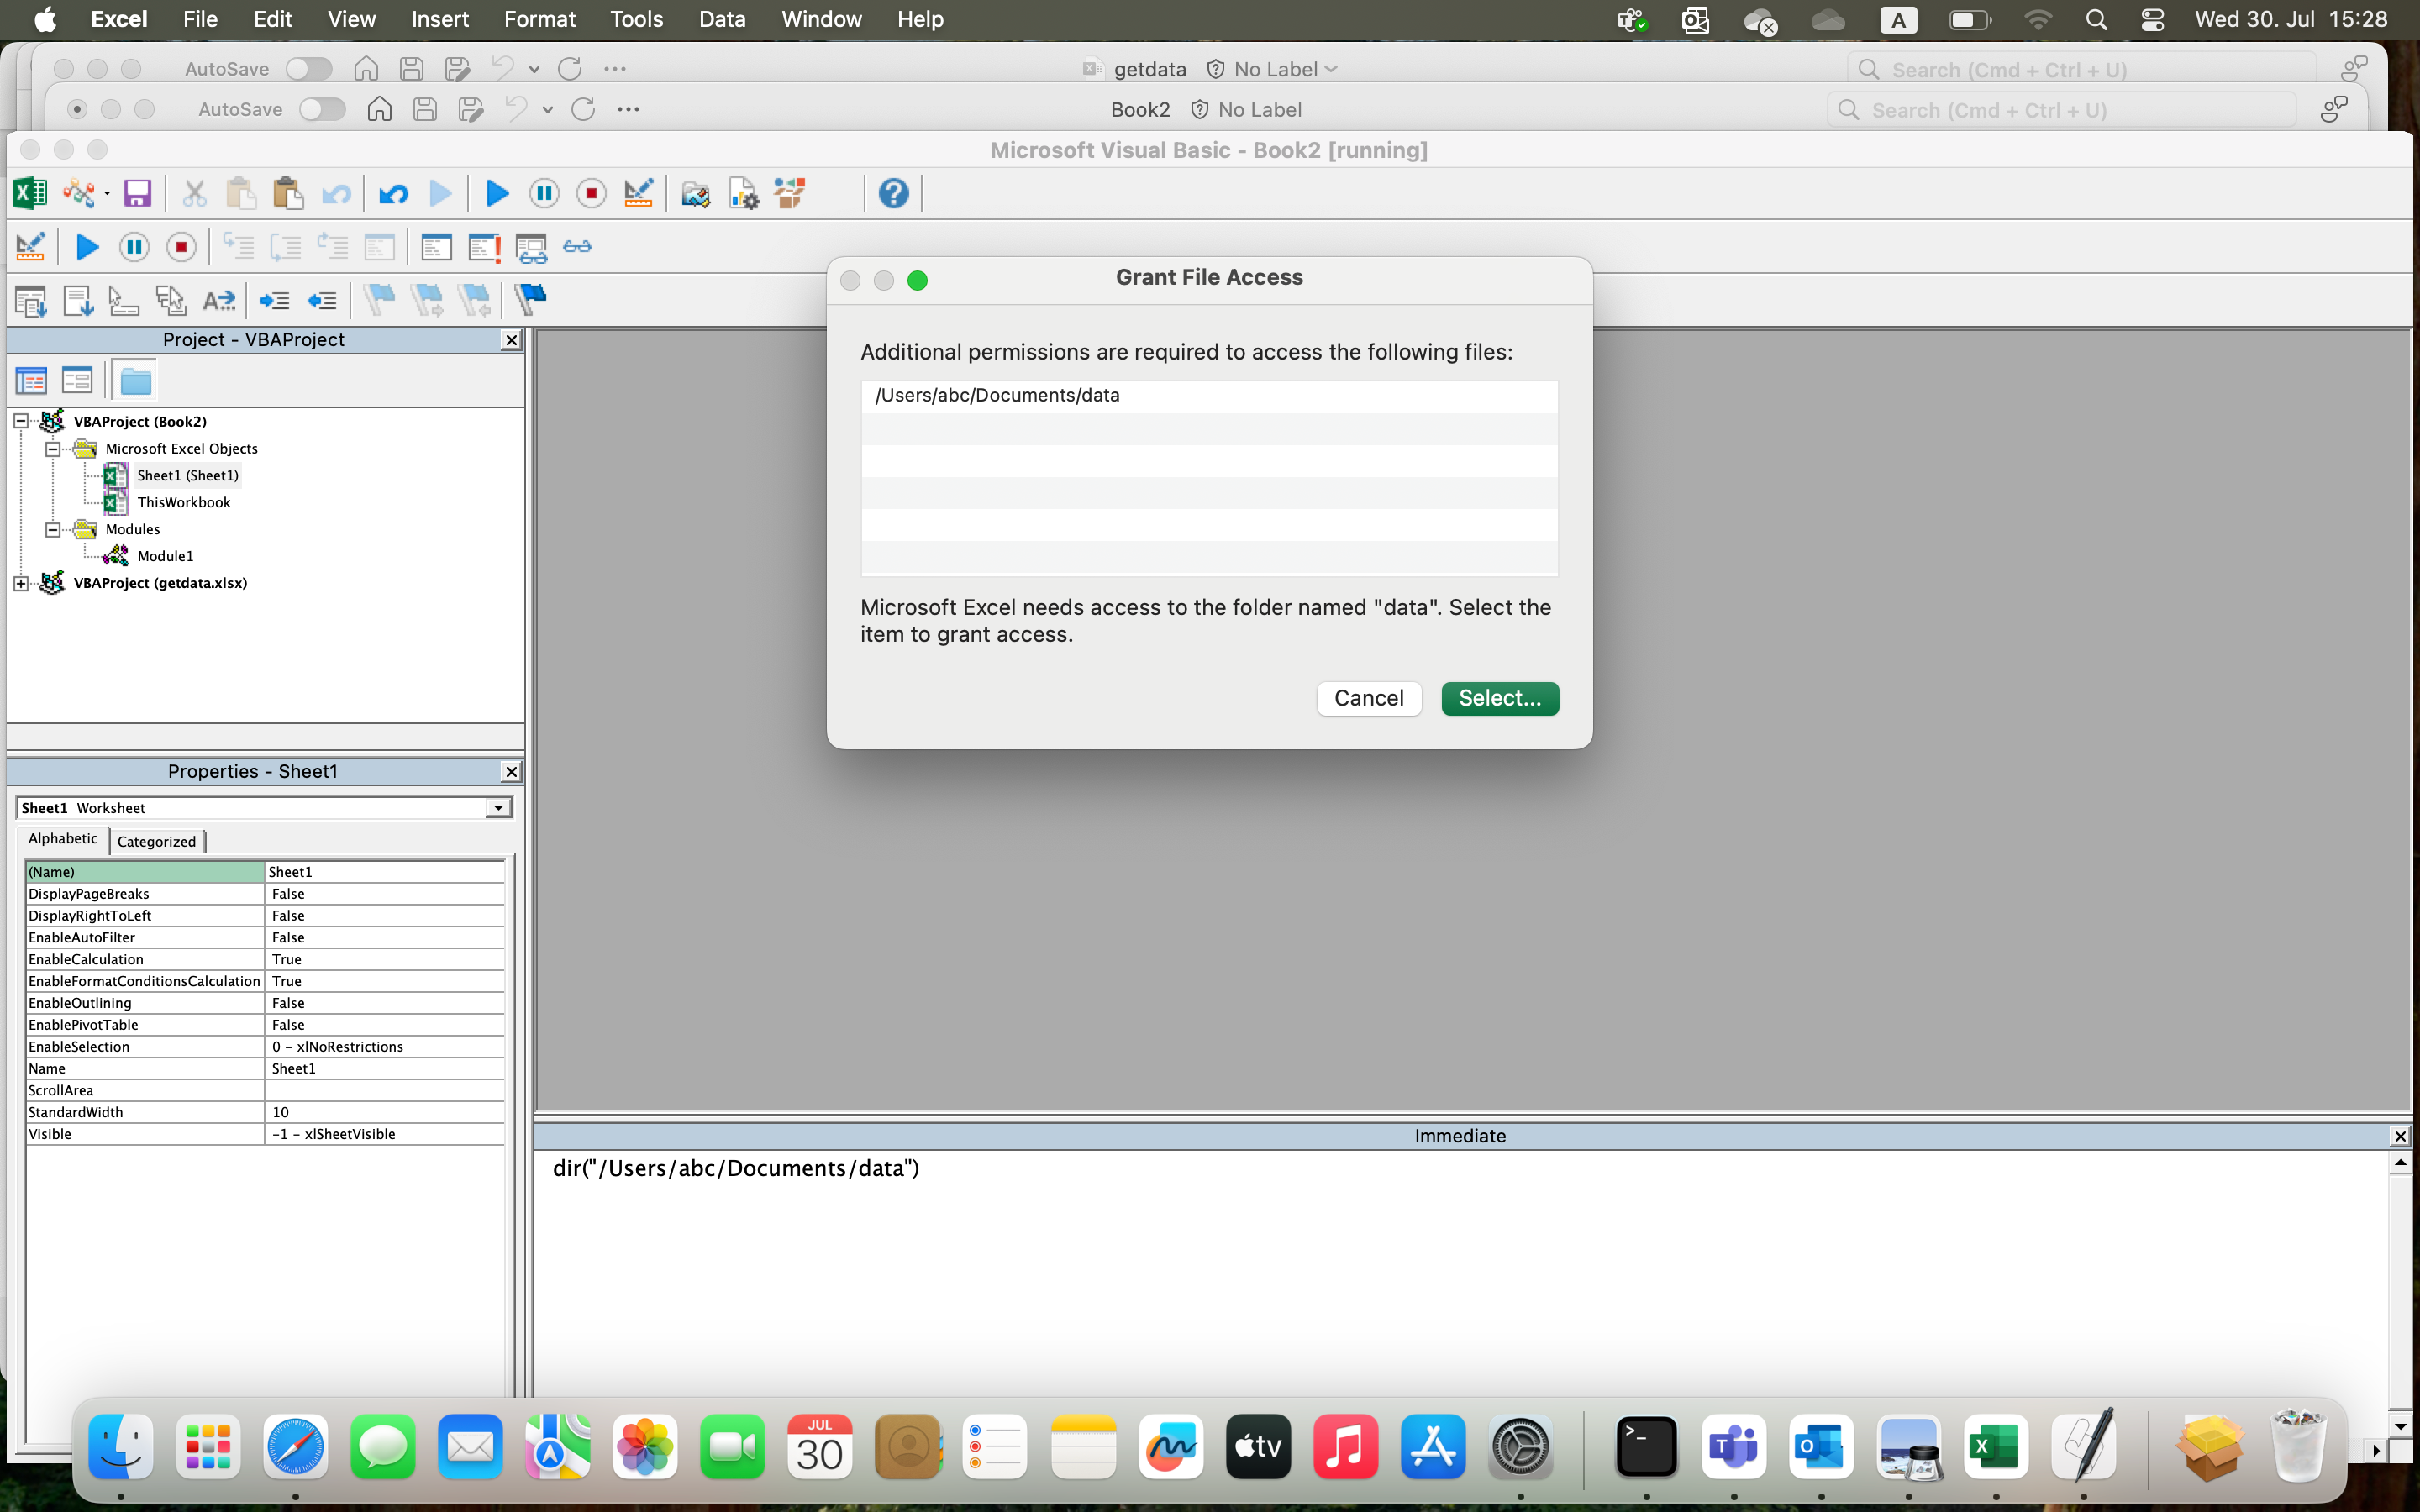Open the Insert menu
Viewport: 2420px width, 1512px height.
pos(440,19)
